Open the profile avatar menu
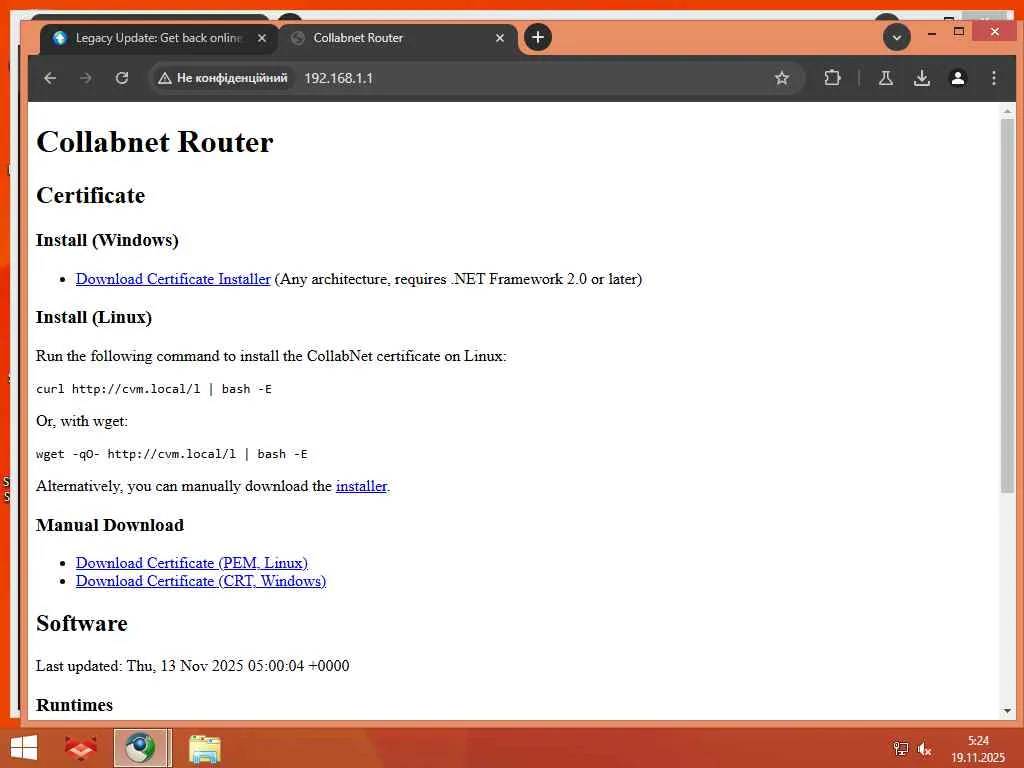Screen dimensions: 1024x768 pos(957,78)
